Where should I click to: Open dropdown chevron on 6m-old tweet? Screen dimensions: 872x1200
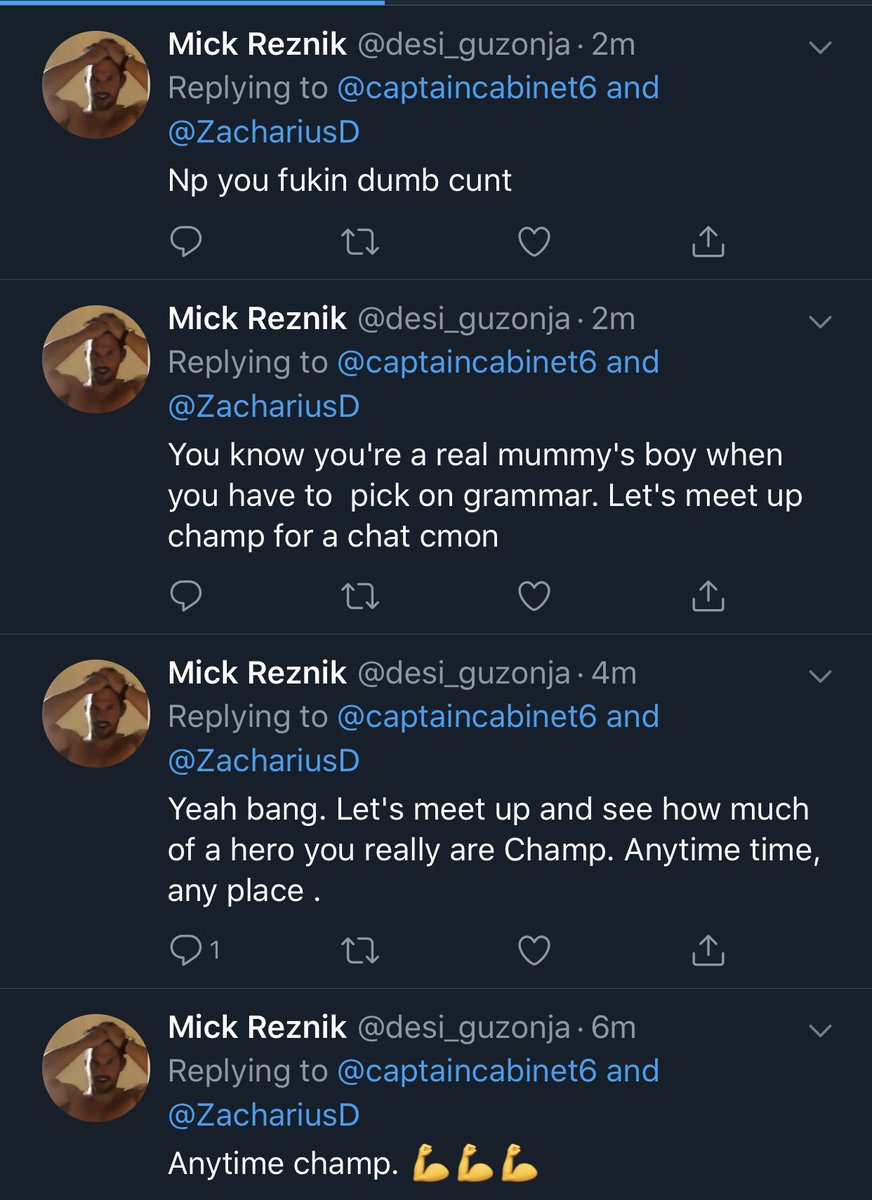coord(820,1030)
